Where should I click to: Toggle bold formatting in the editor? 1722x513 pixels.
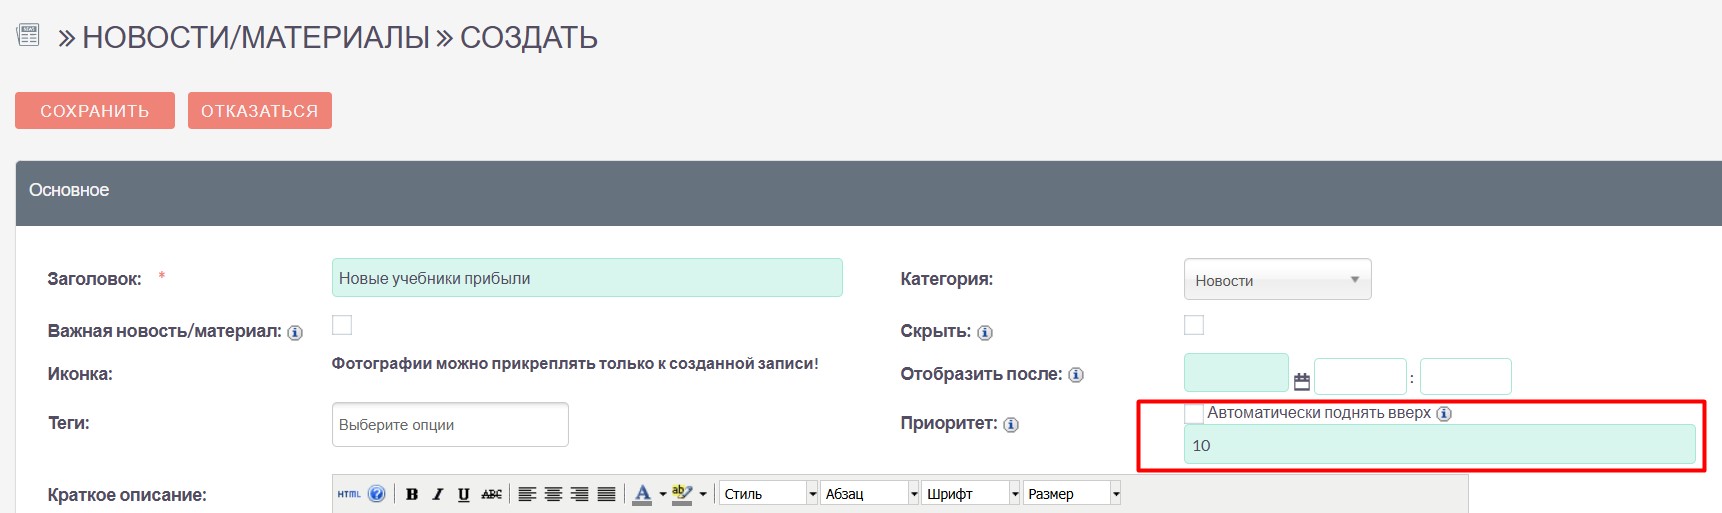411,494
